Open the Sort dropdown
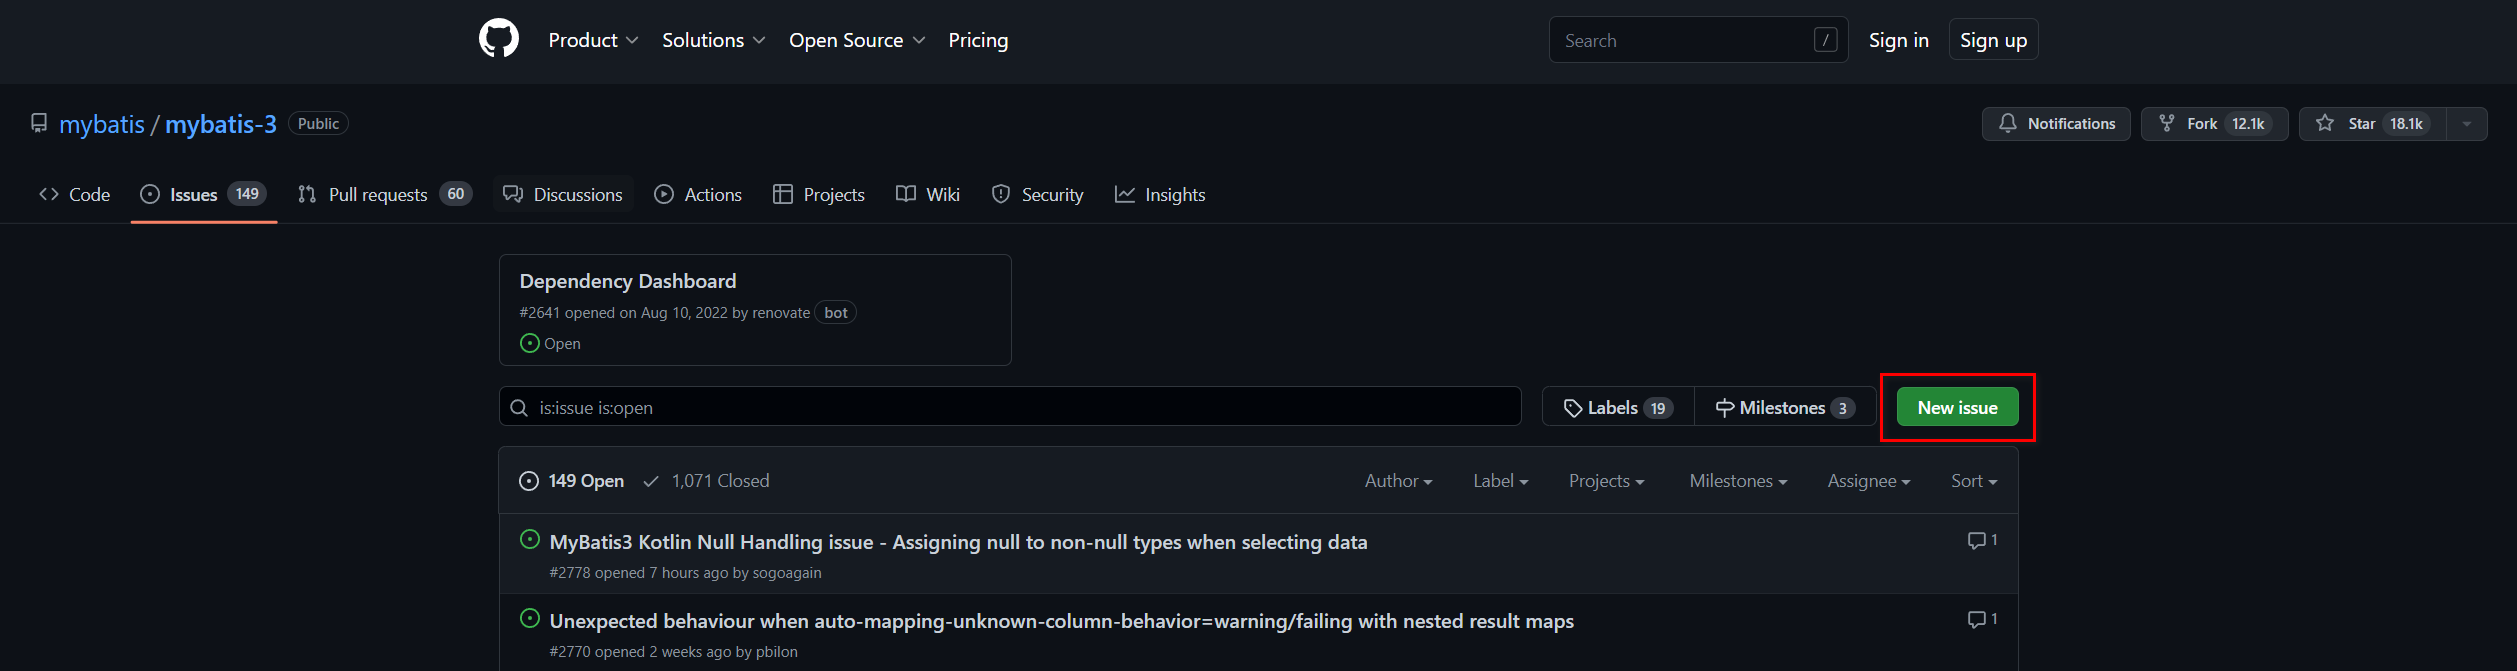Viewport: 2517px width, 671px height. point(1973,481)
